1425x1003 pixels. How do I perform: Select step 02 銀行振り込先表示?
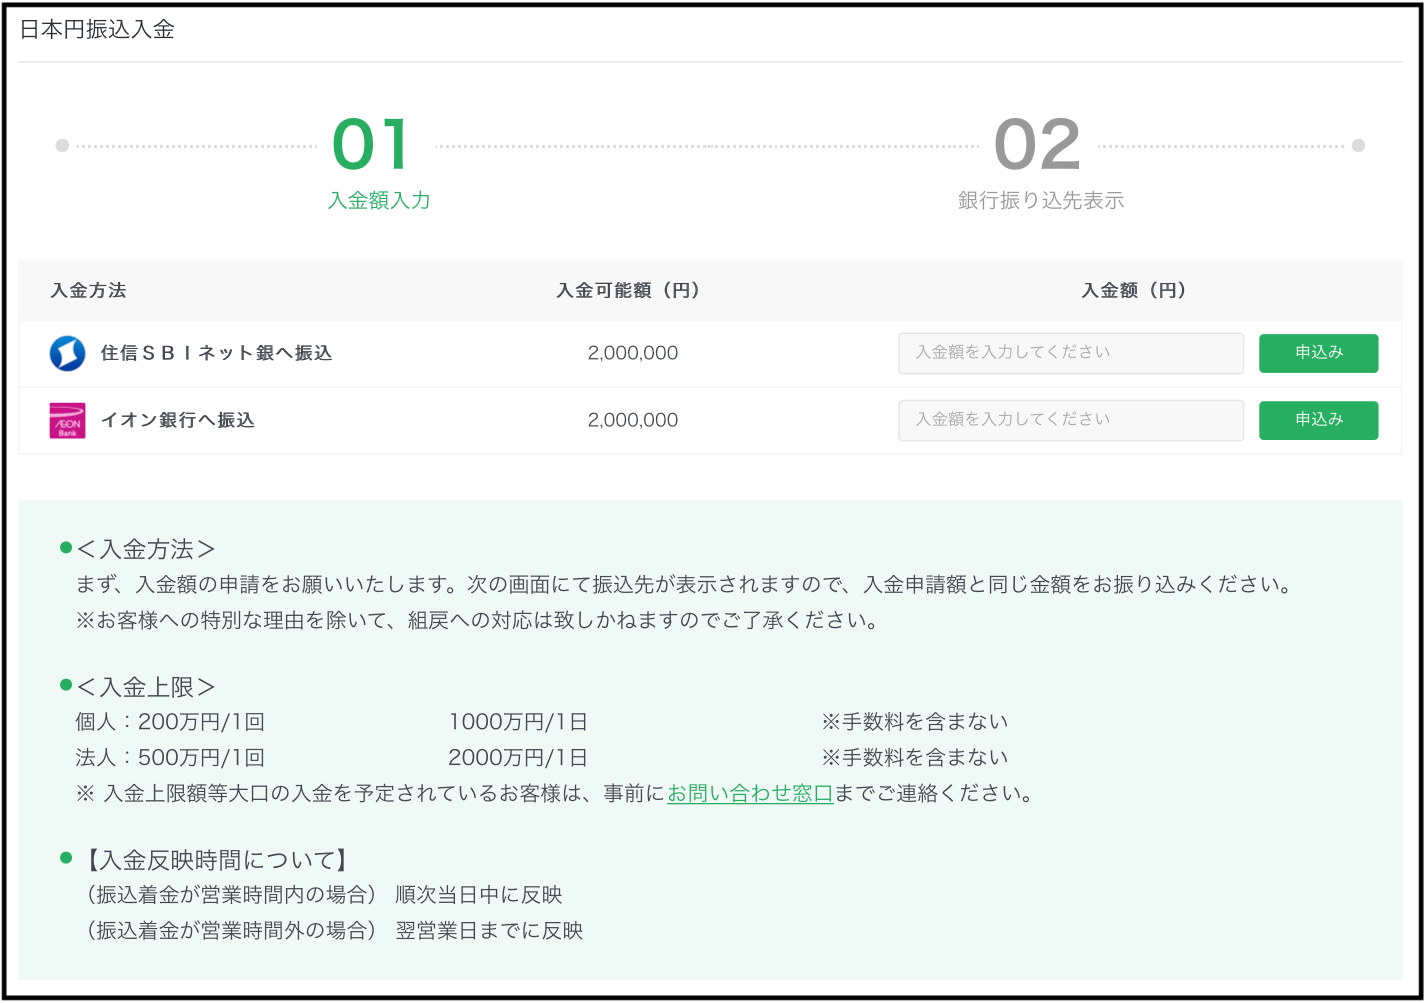click(x=1040, y=163)
